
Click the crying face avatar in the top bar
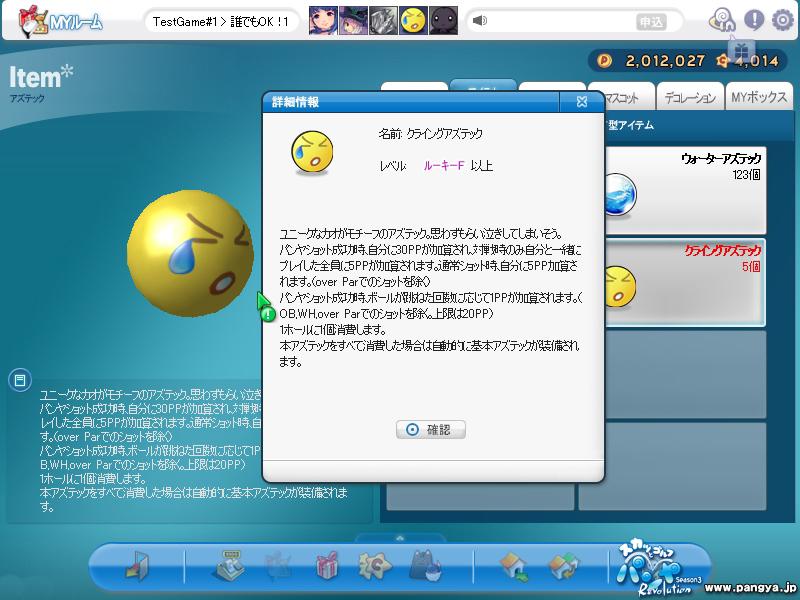click(x=413, y=20)
